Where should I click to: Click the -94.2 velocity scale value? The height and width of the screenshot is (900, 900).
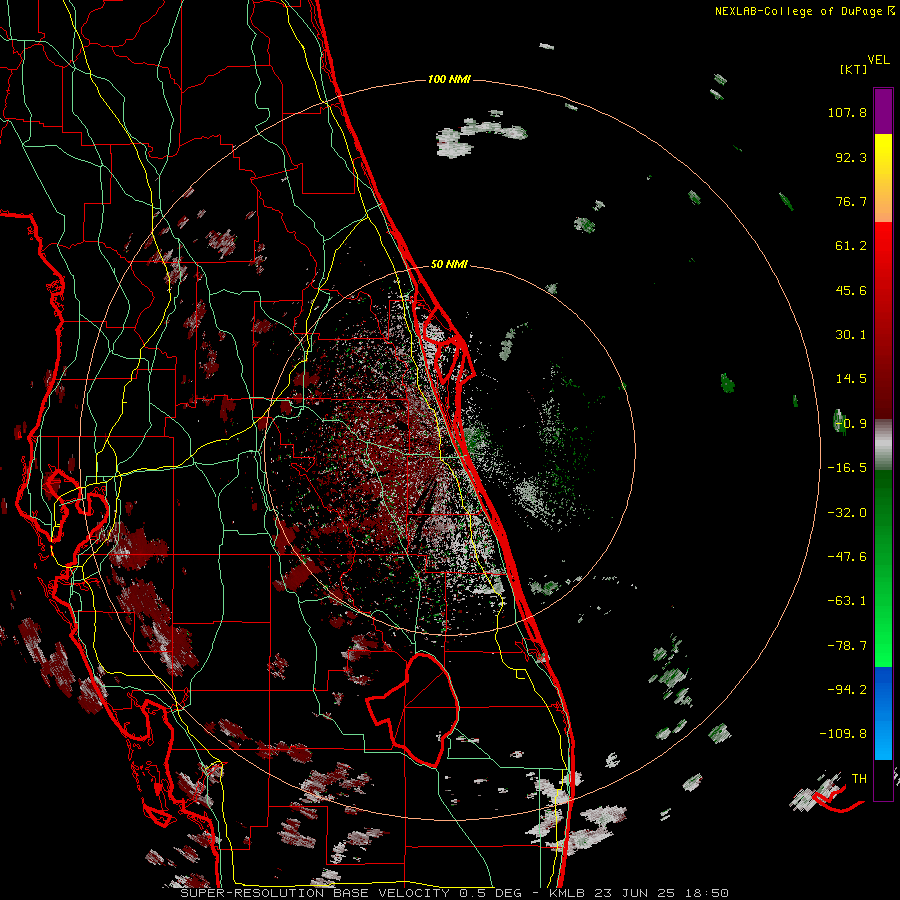pos(847,690)
